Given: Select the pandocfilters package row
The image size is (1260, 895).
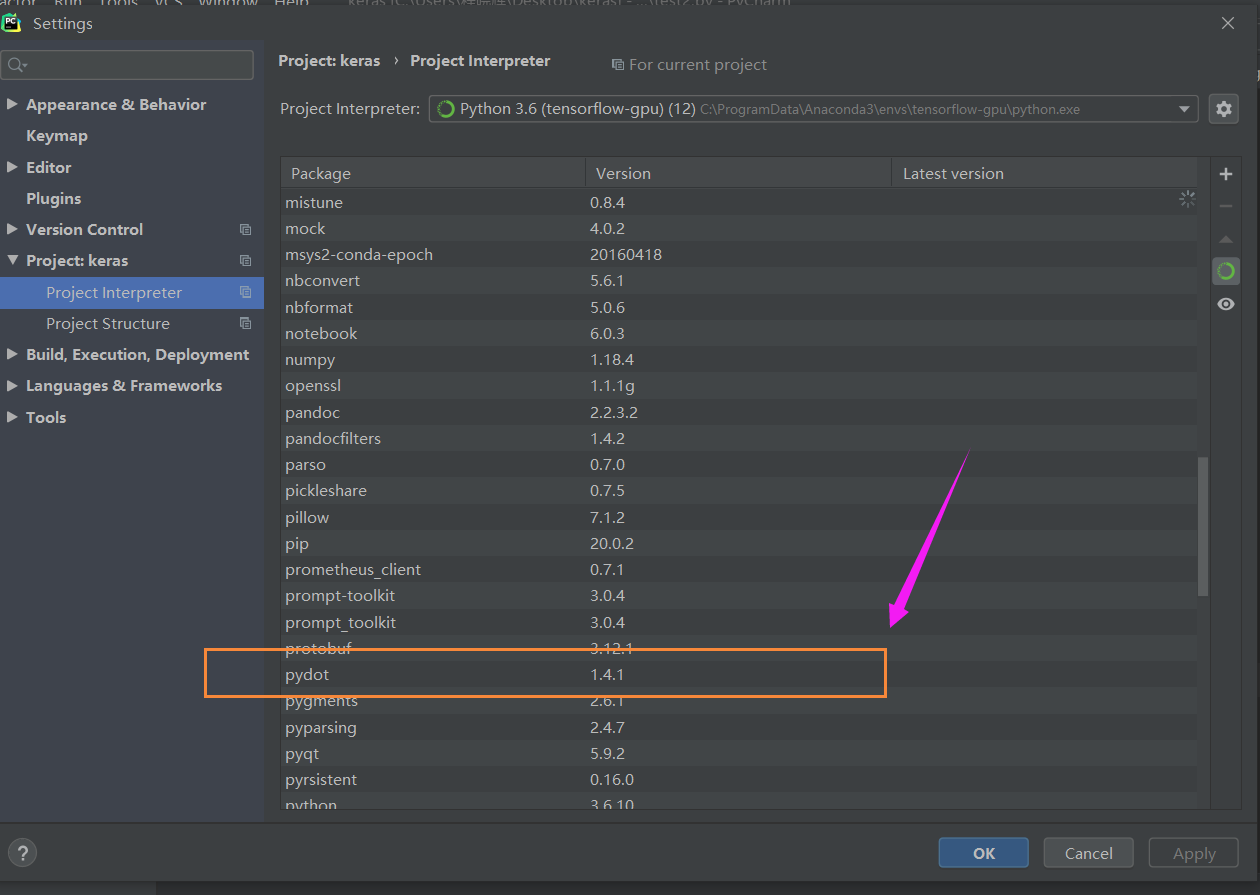Looking at the screenshot, I should (x=739, y=438).
